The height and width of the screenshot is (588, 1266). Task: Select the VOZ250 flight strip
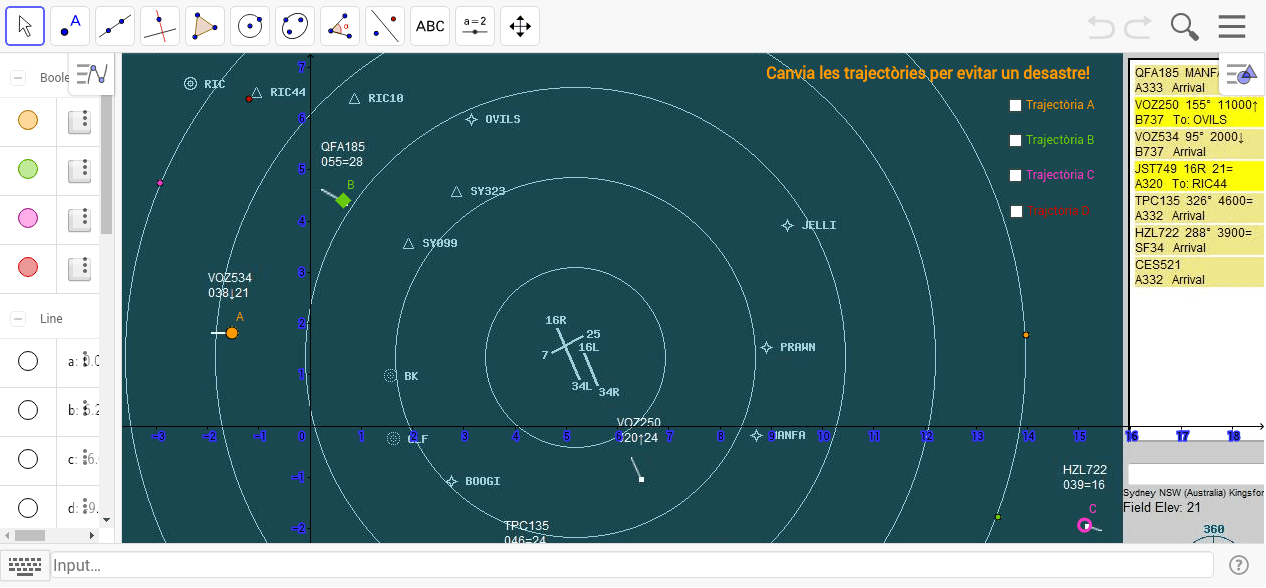[x=1198, y=112]
